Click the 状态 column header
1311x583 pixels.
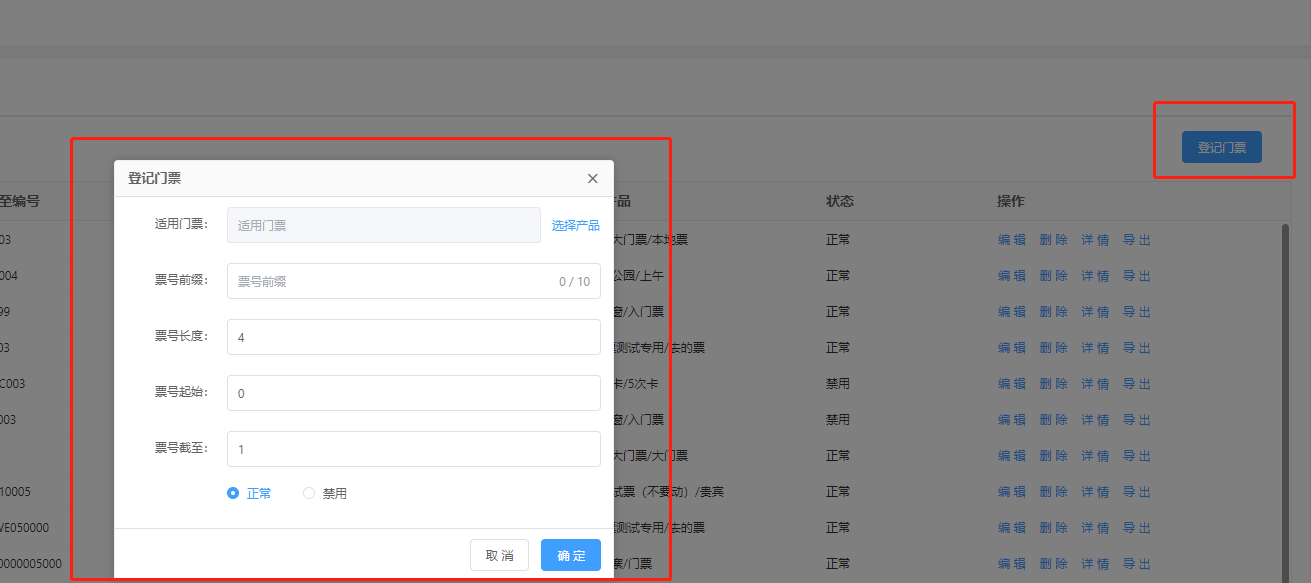[x=840, y=201]
